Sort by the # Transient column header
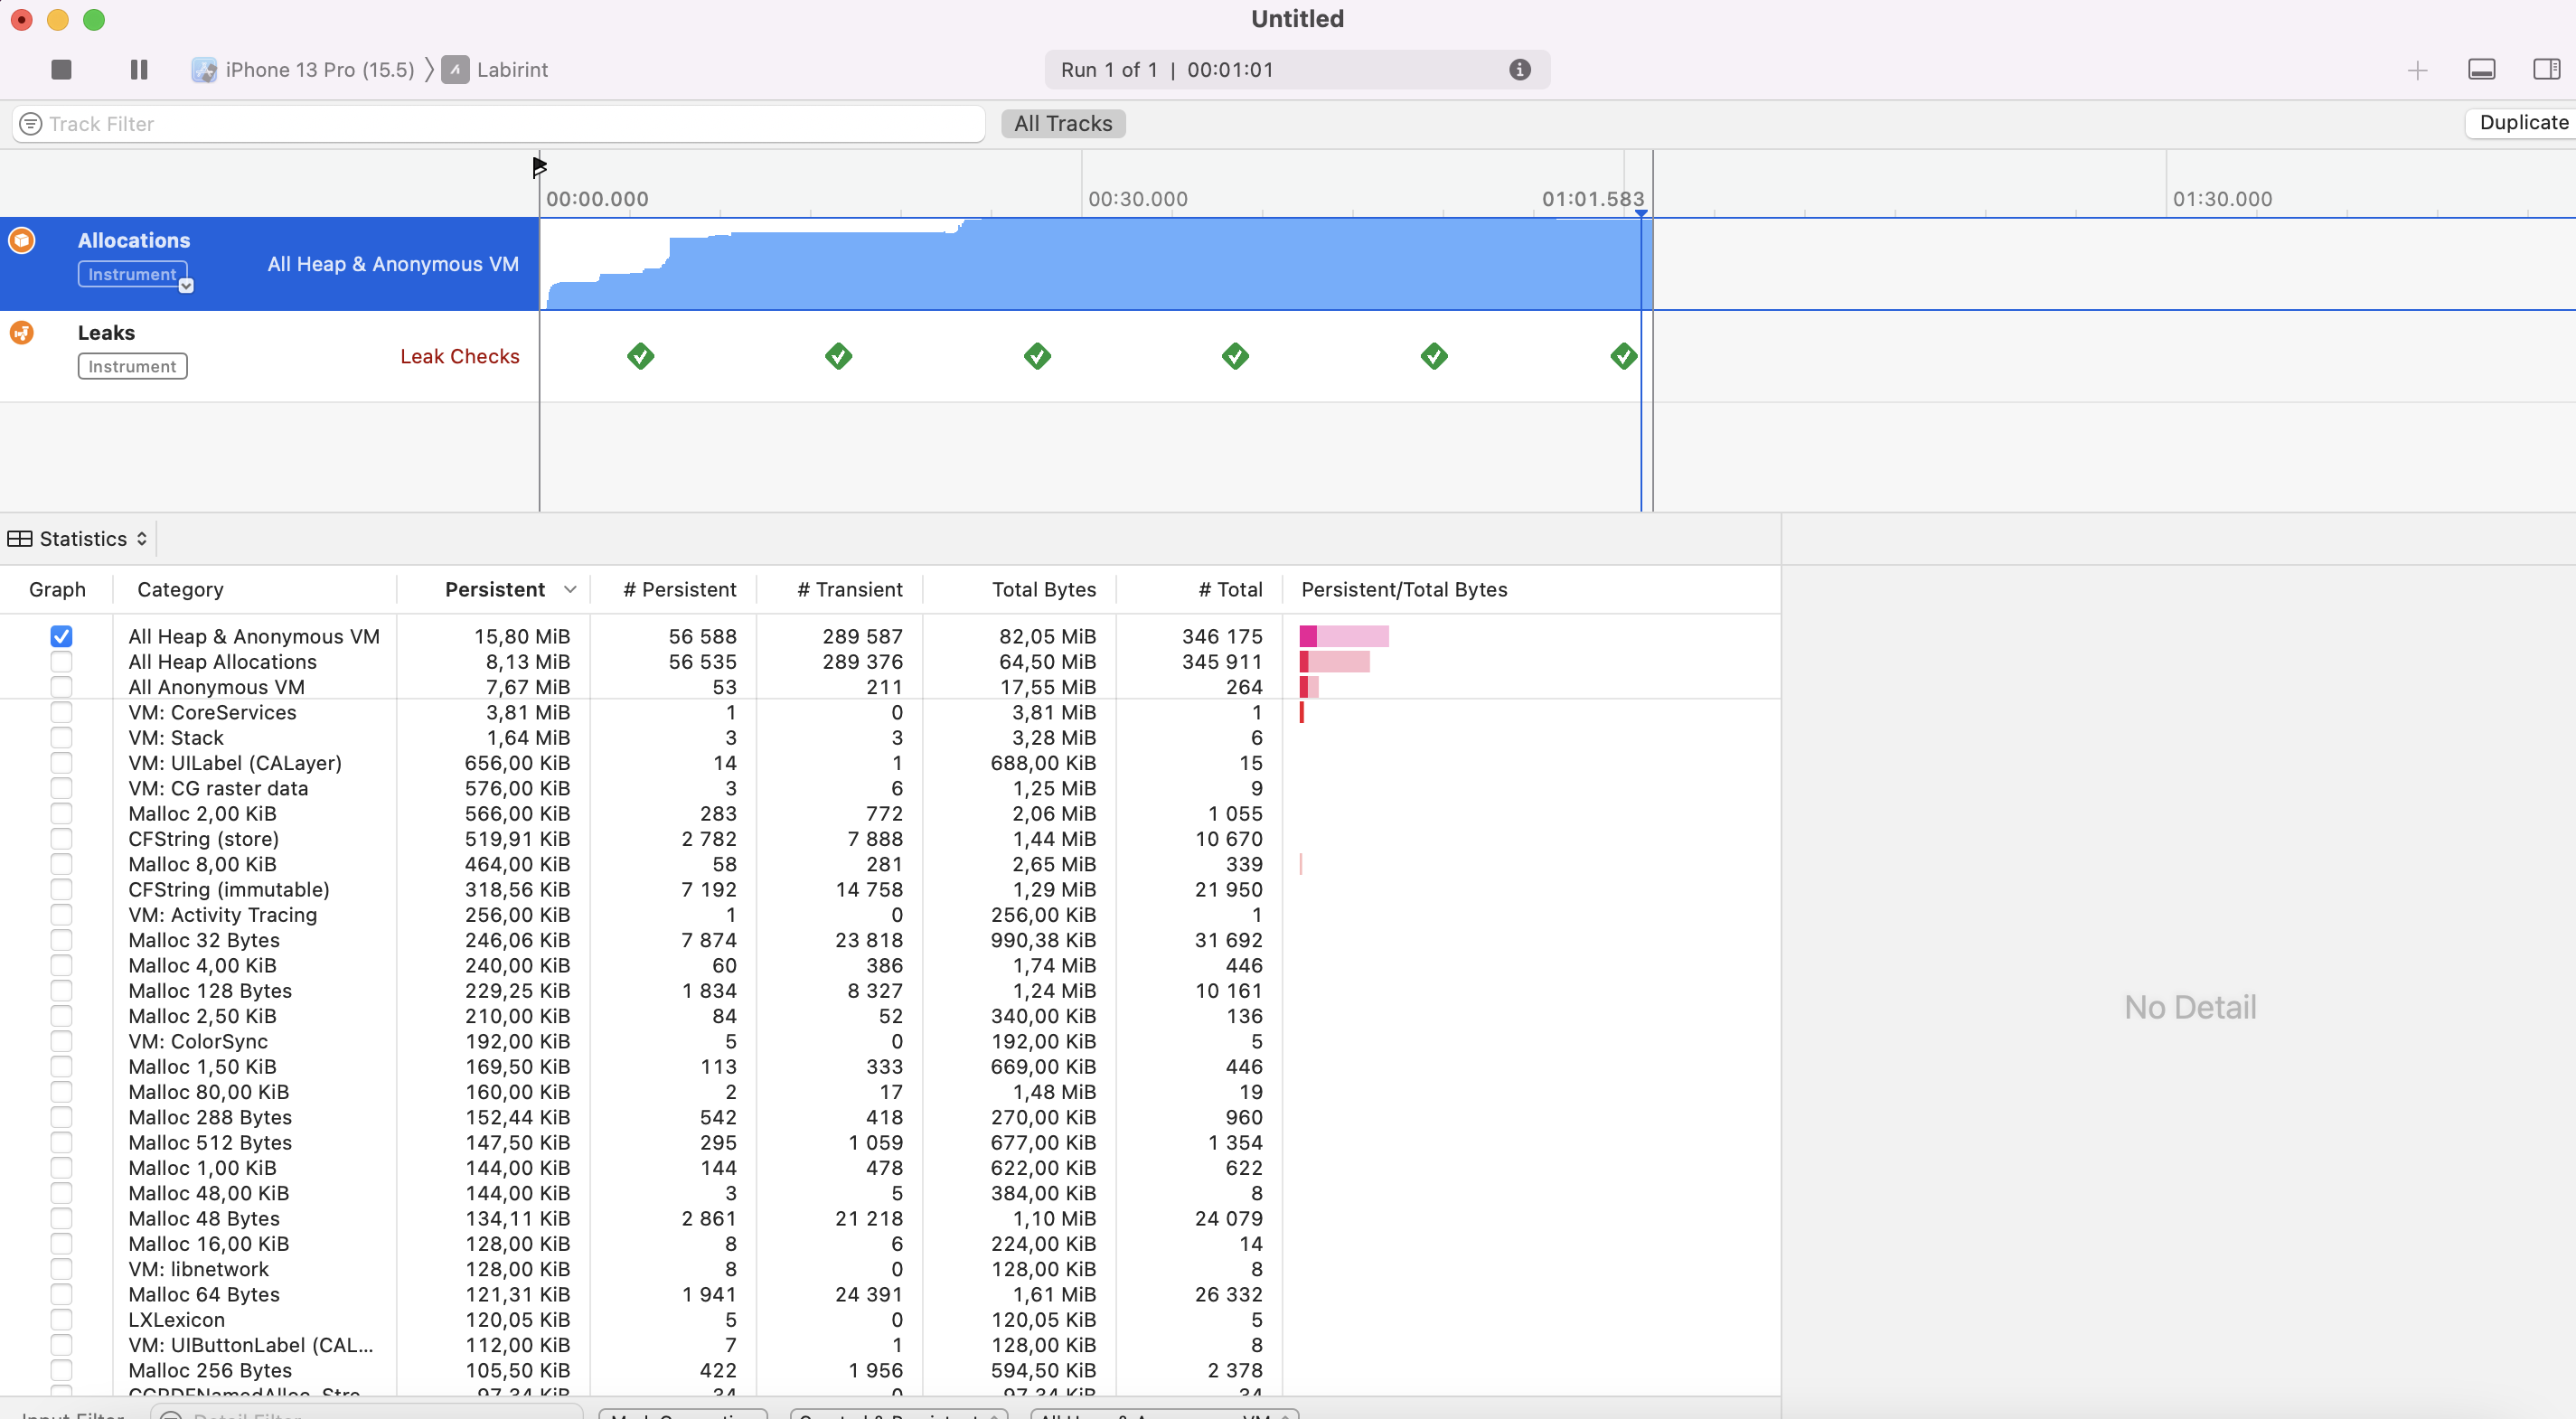Screen dimensions: 2576x1419 click(x=849, y=589)
